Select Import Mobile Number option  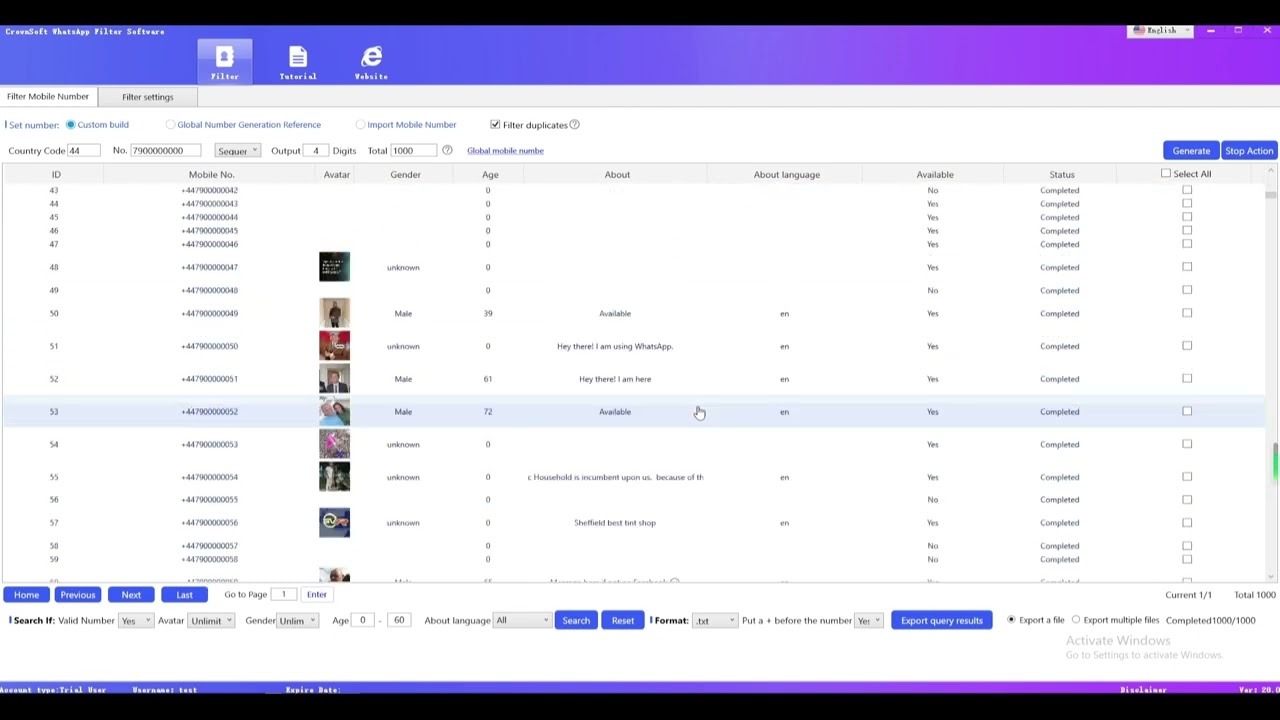(x=360, y=125)
